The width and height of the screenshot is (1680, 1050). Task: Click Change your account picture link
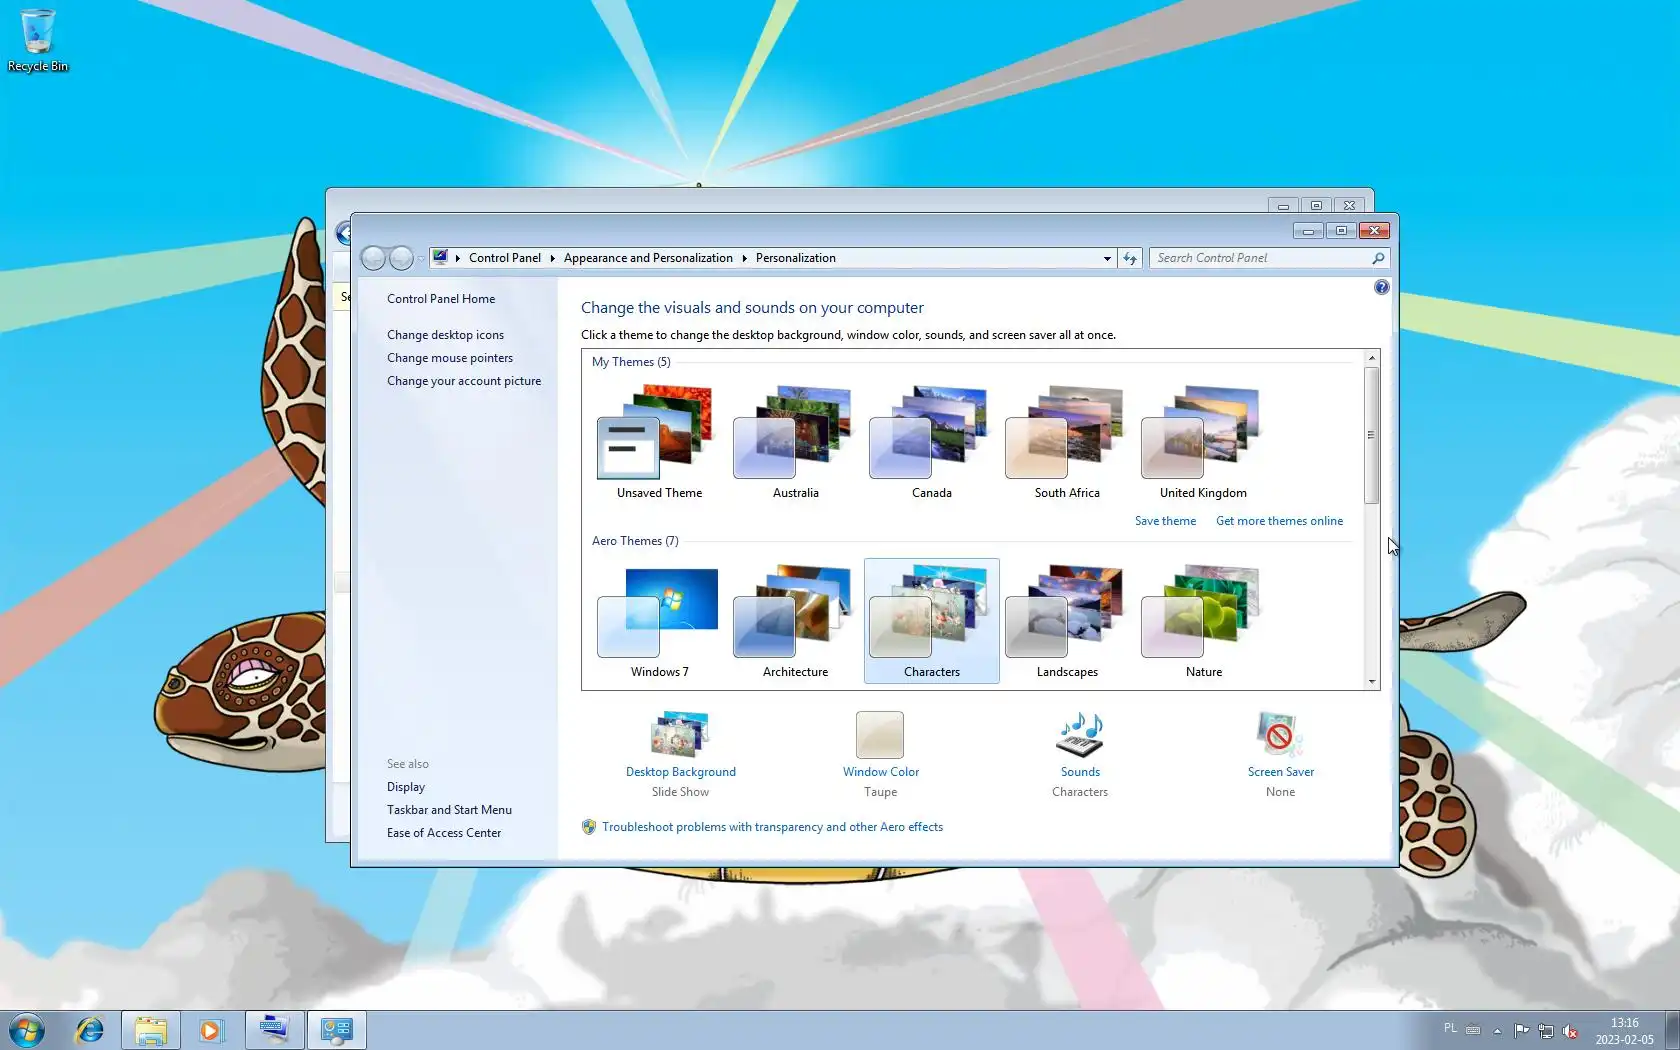pyautogui.click(x=464, y=381)
